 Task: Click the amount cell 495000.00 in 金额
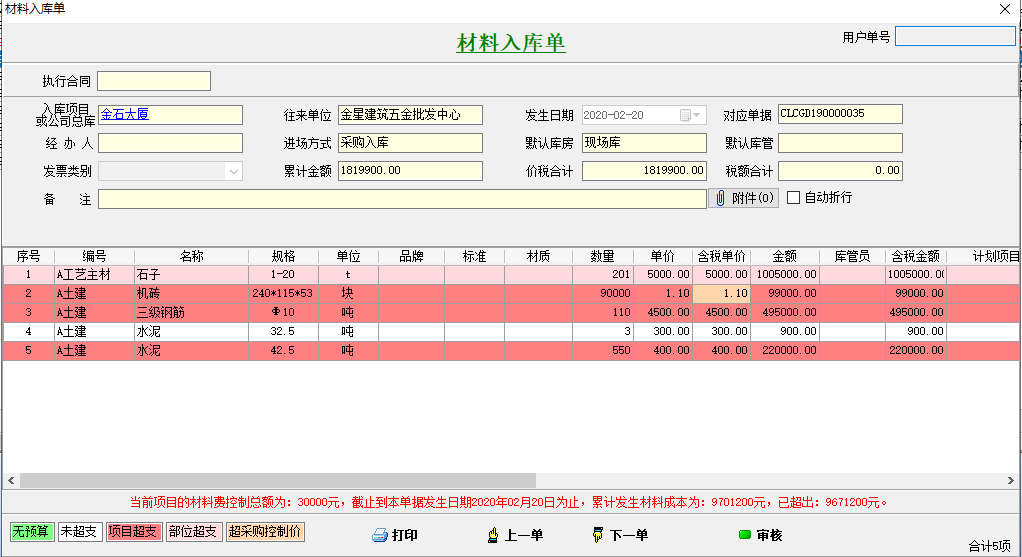pos(785,313)
